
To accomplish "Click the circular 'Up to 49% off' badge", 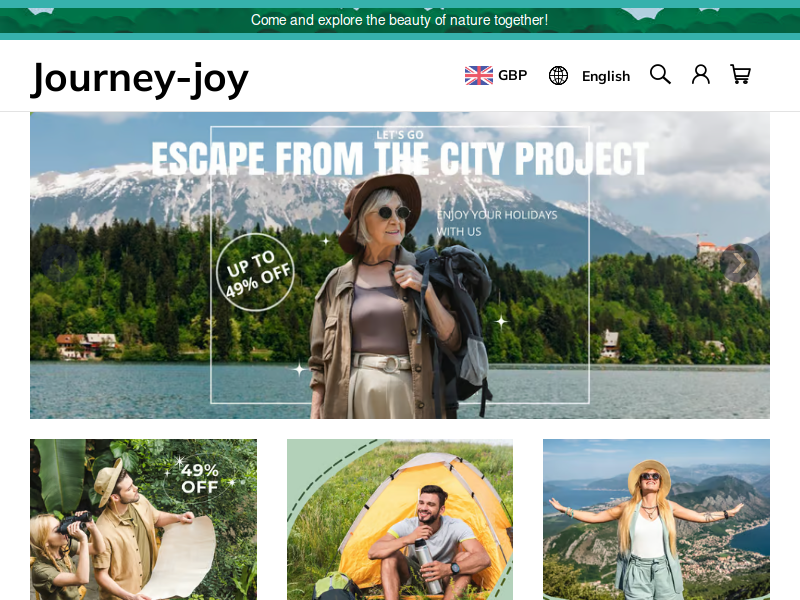I will [x=255, y=272].
